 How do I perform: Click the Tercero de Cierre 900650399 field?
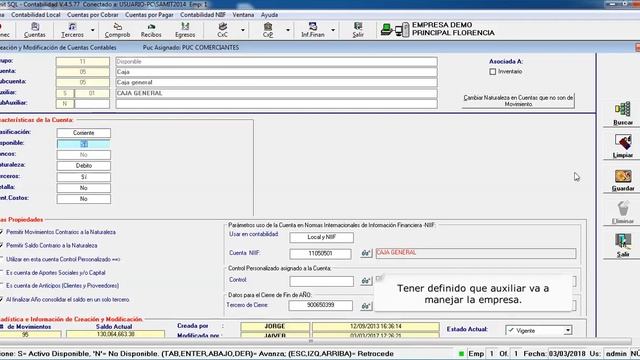[x=320, y=305]
